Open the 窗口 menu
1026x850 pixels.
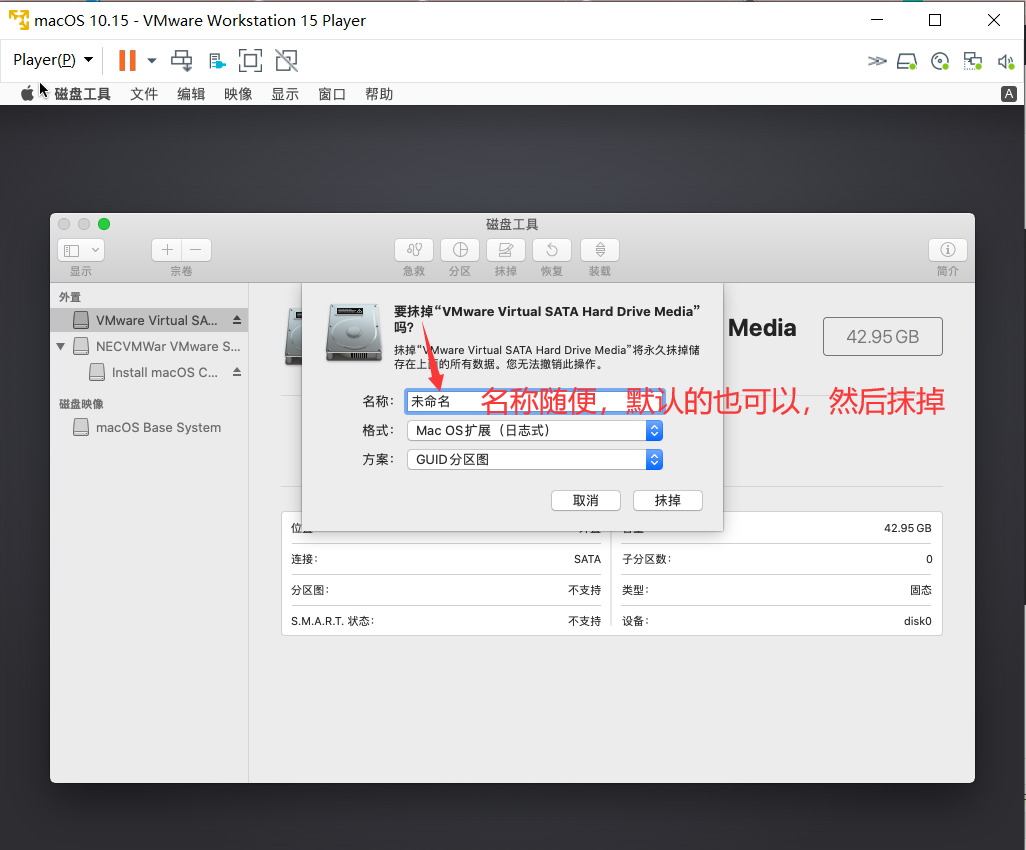coord(332,94)
